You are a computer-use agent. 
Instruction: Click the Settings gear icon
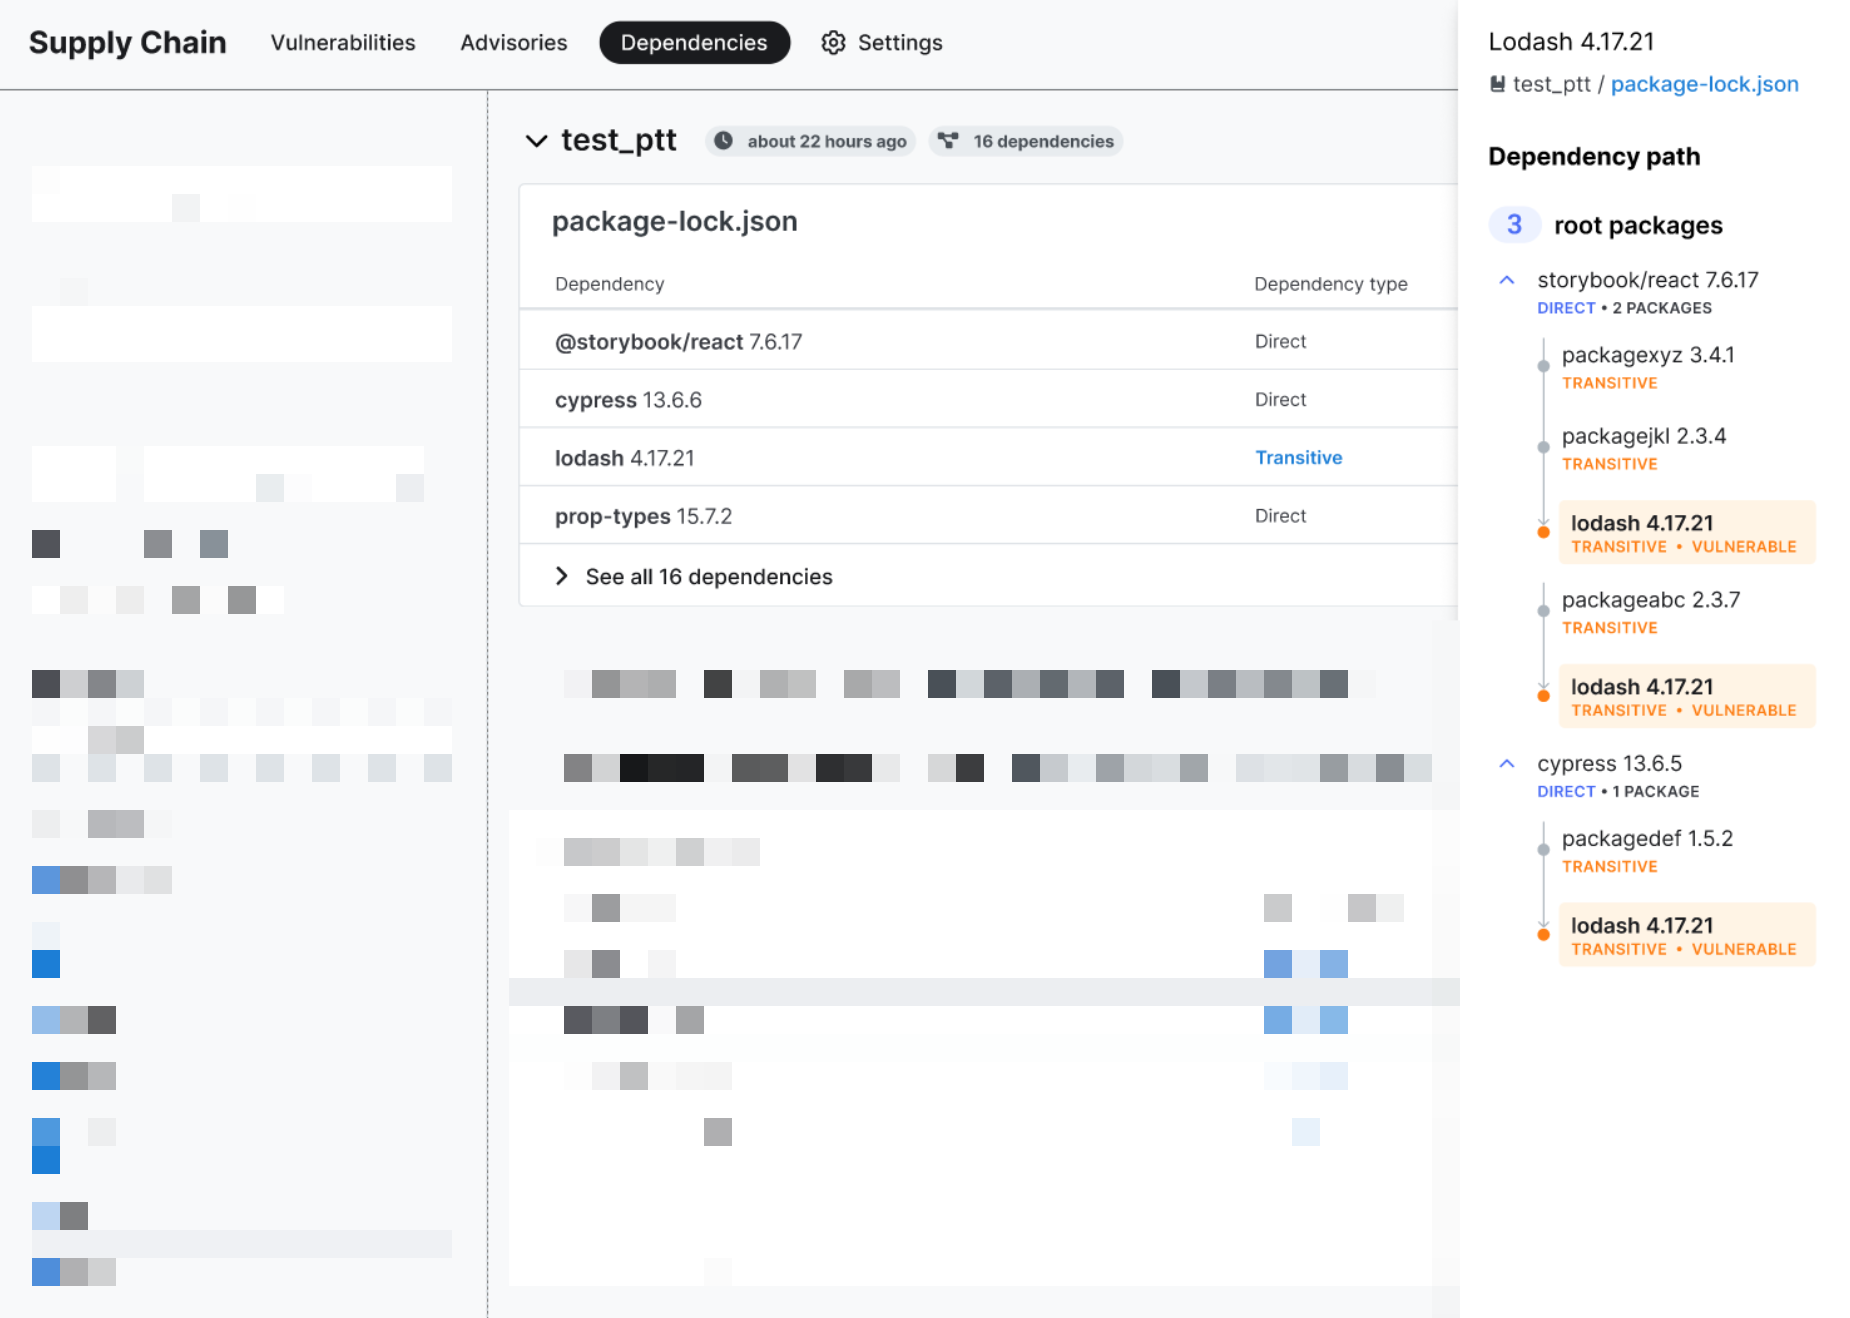833,43
